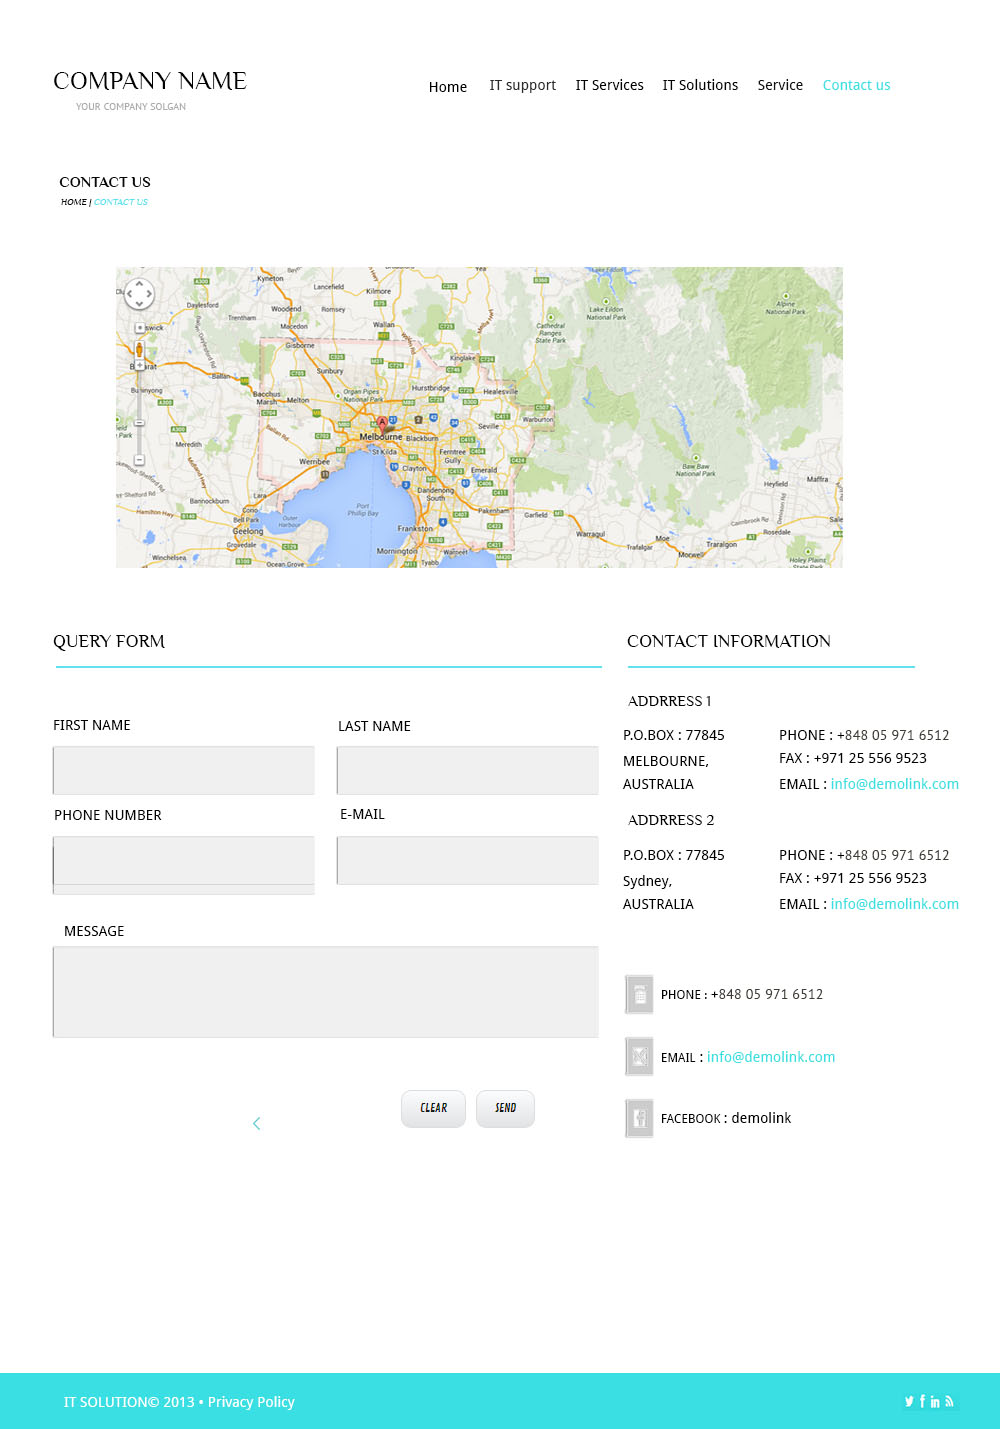Viewport: 1000px width, 1429px height.
Task: Select the Street View Pegman on the map
Action: pyautogui.click(x=139, y=349)
